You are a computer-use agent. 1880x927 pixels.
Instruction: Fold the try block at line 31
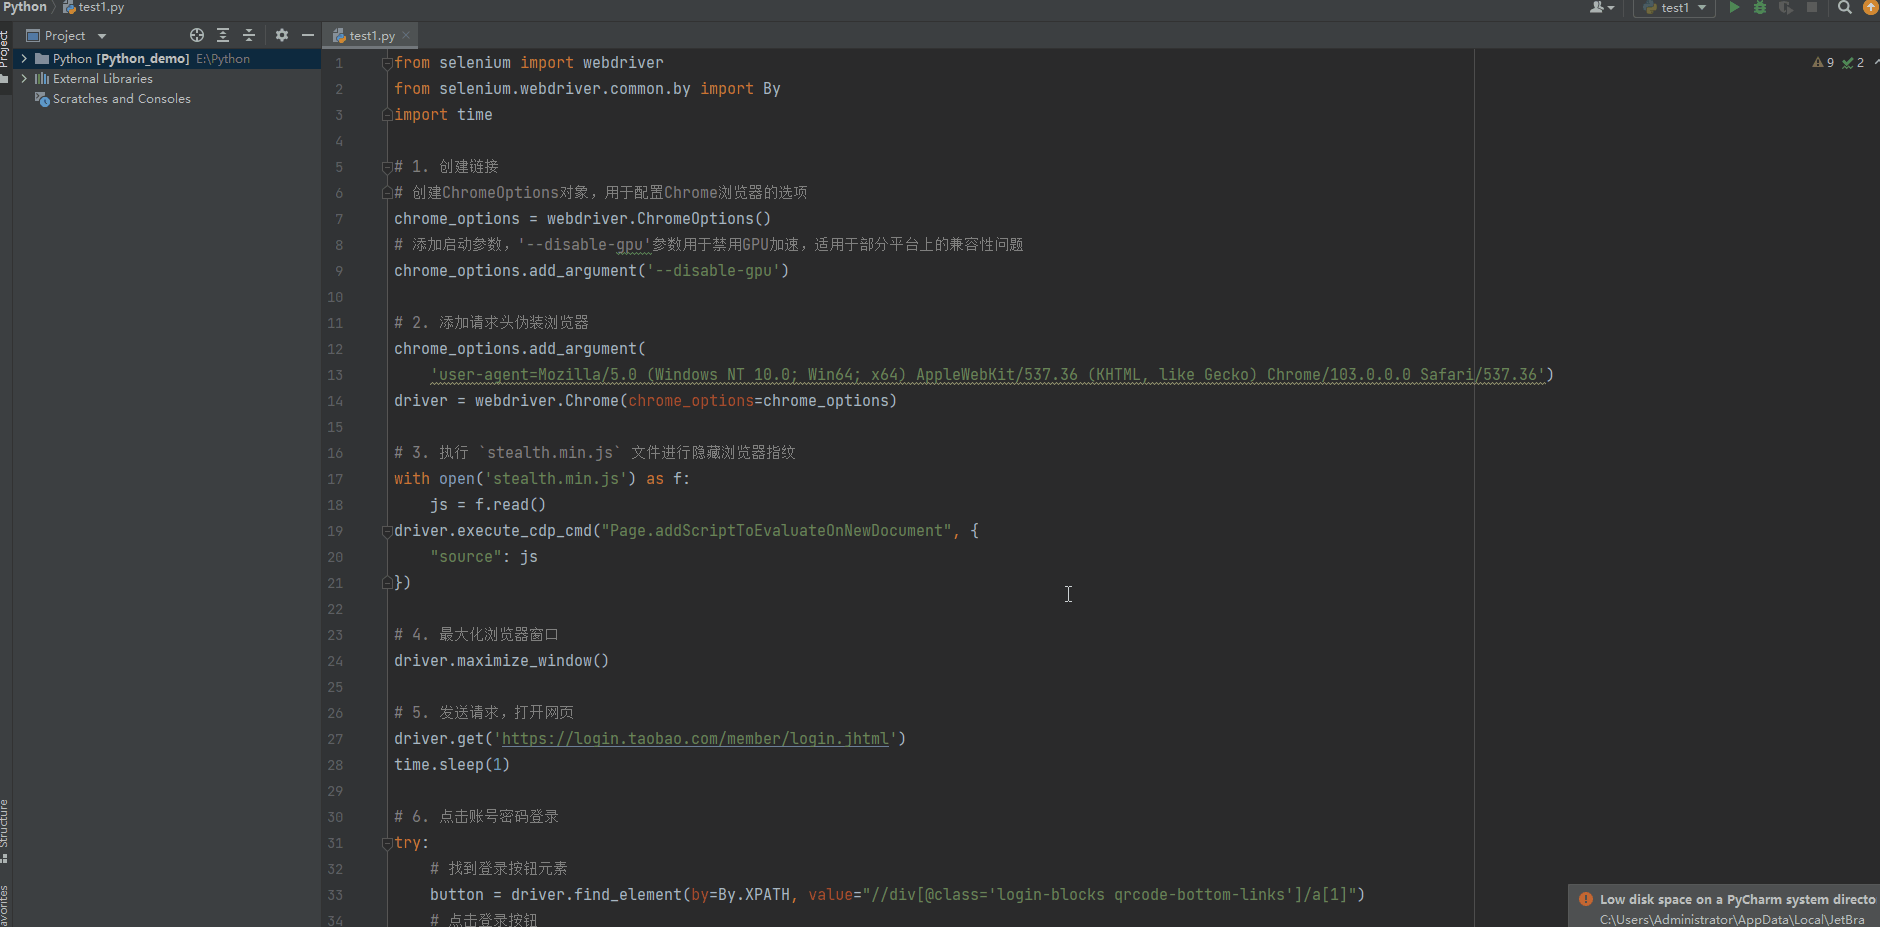(387, 843)
